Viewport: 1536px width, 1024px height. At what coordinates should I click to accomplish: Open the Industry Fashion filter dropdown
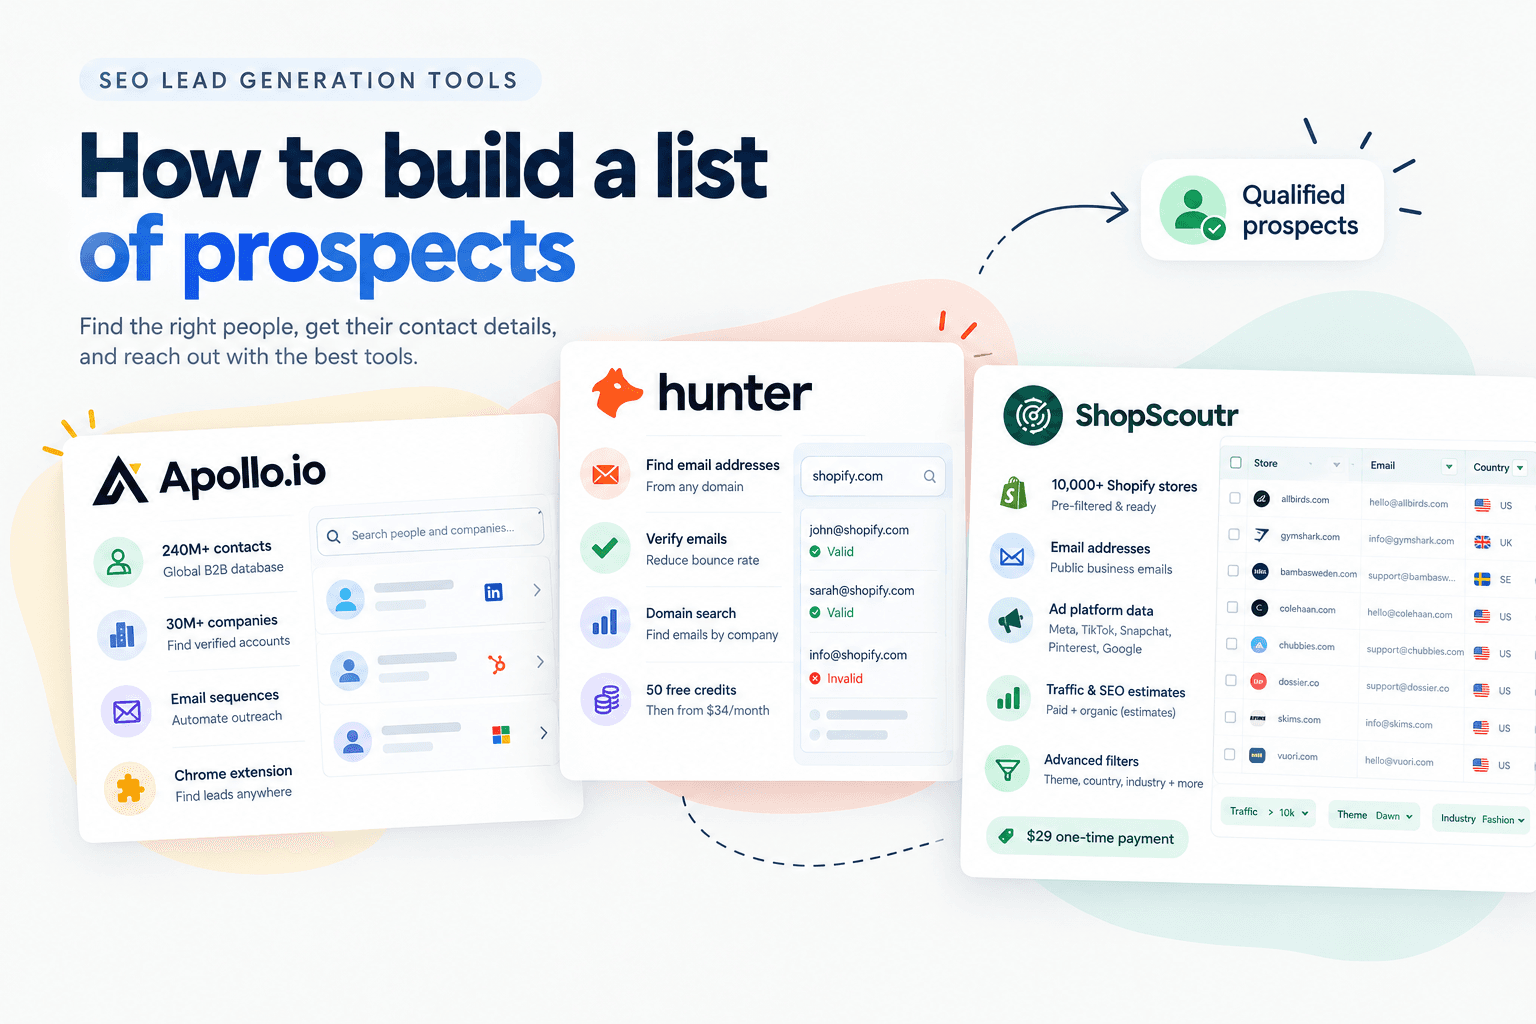point(1481,819)
